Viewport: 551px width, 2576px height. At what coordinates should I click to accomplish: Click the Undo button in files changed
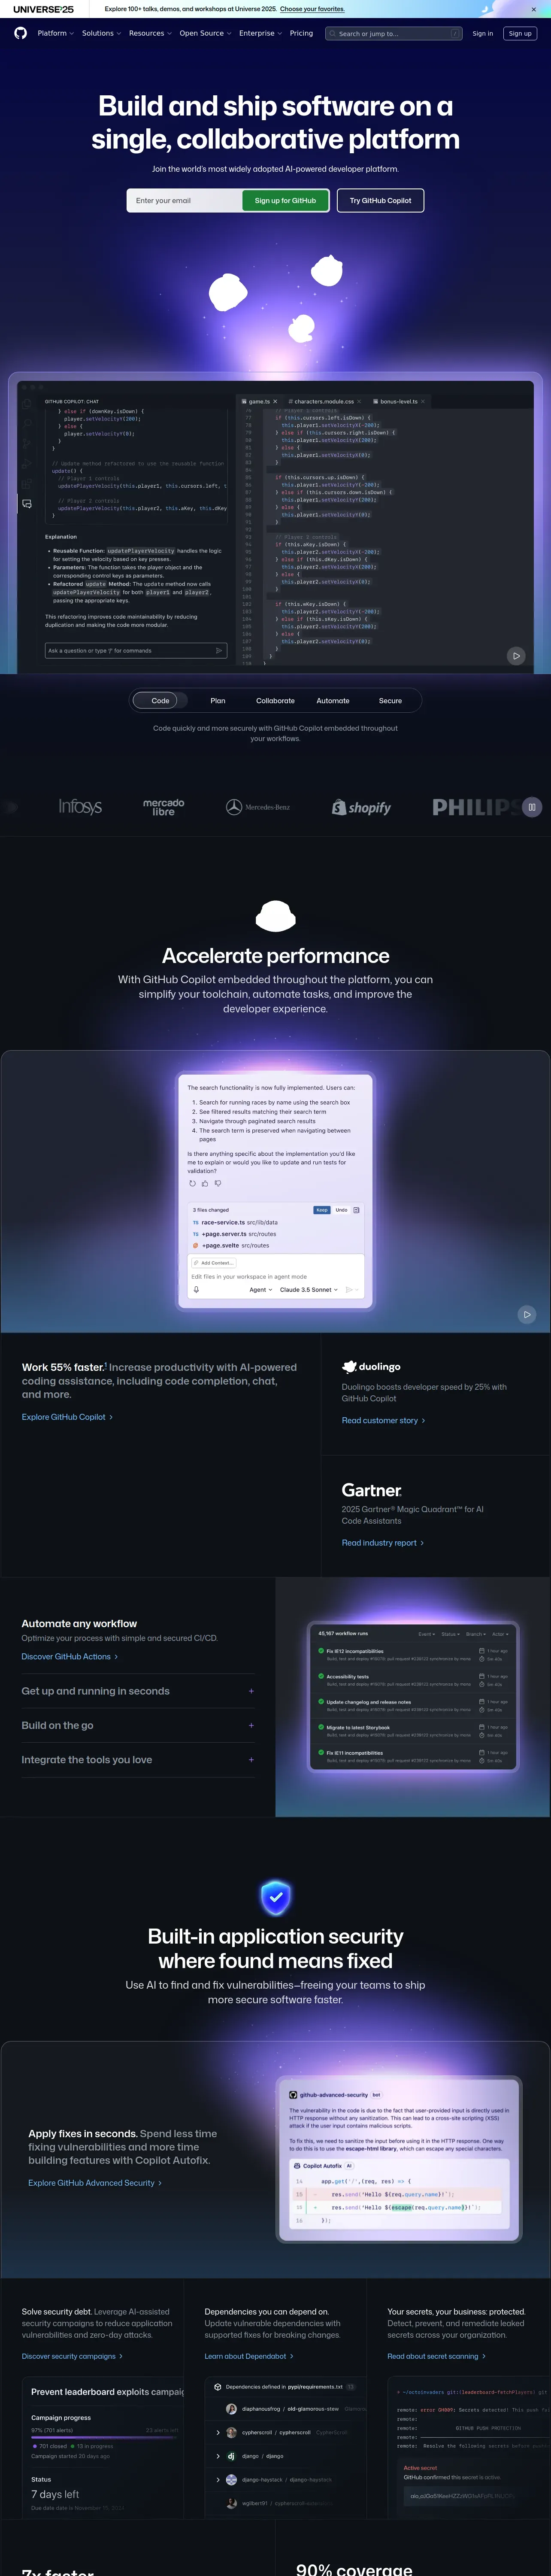coord(341,1210)
